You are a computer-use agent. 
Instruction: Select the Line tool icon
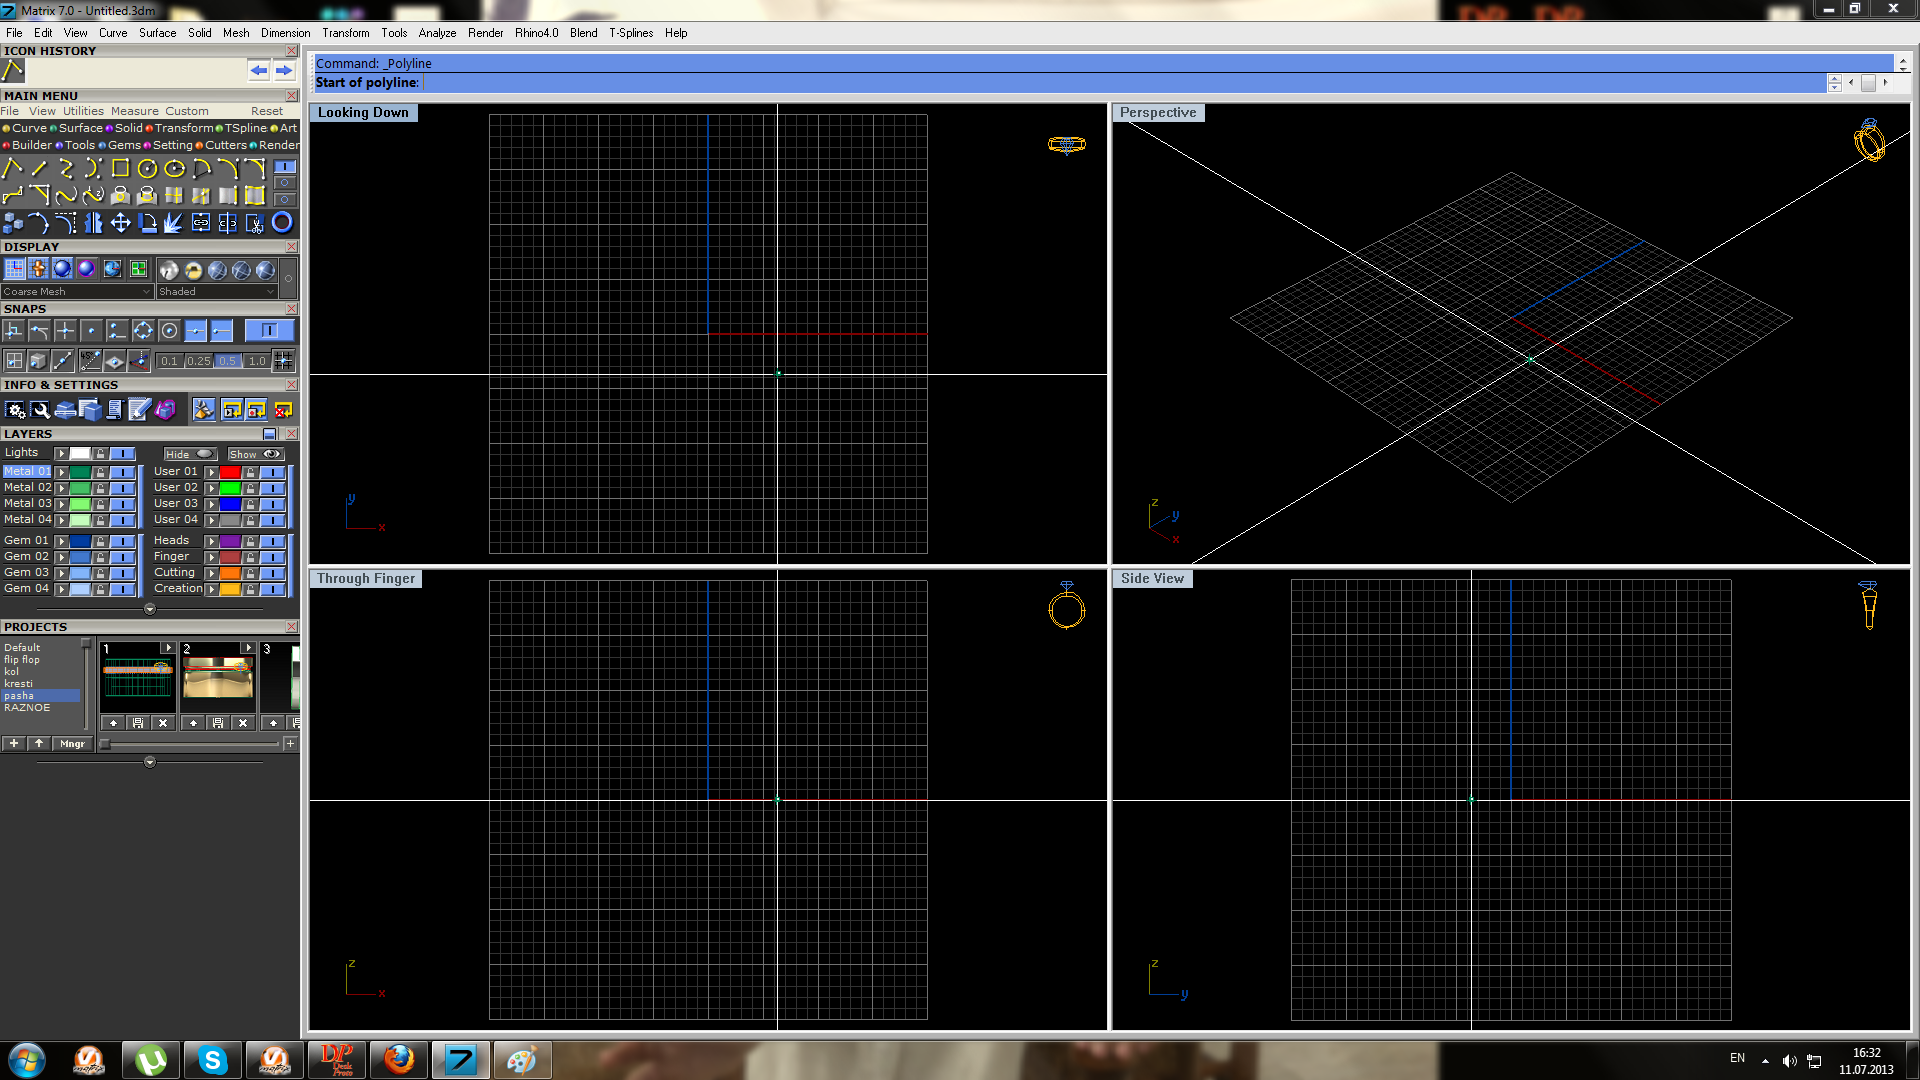click(x=39, y=168)
